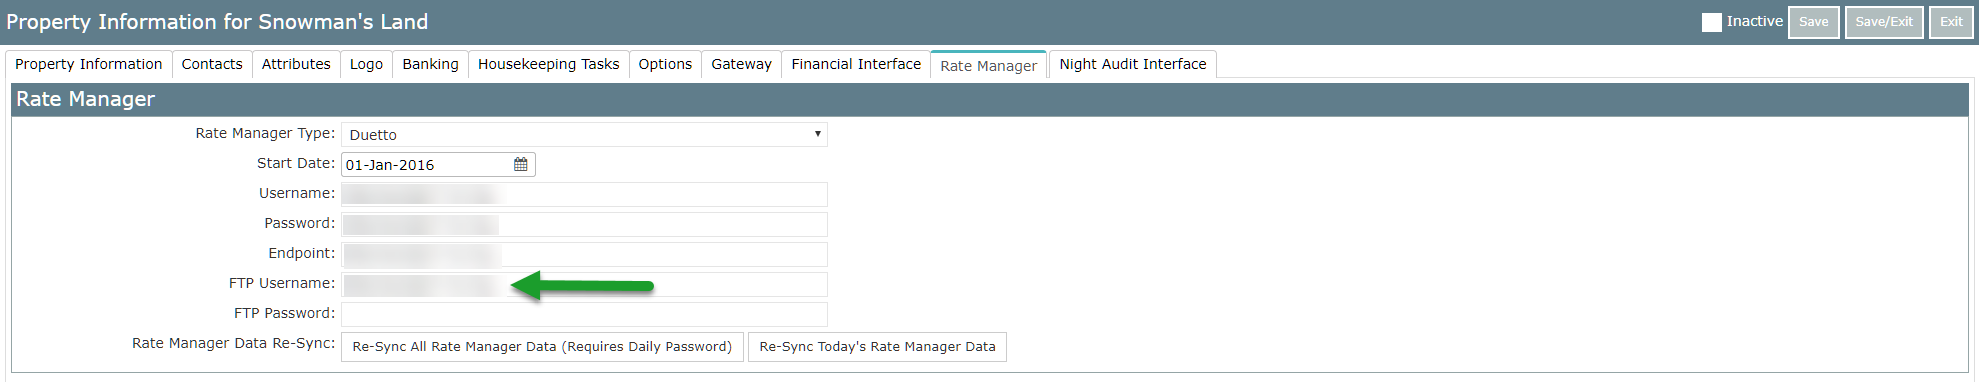
Task: Expand the Rate Manager Type dropdown
Action: pos(584,134)
